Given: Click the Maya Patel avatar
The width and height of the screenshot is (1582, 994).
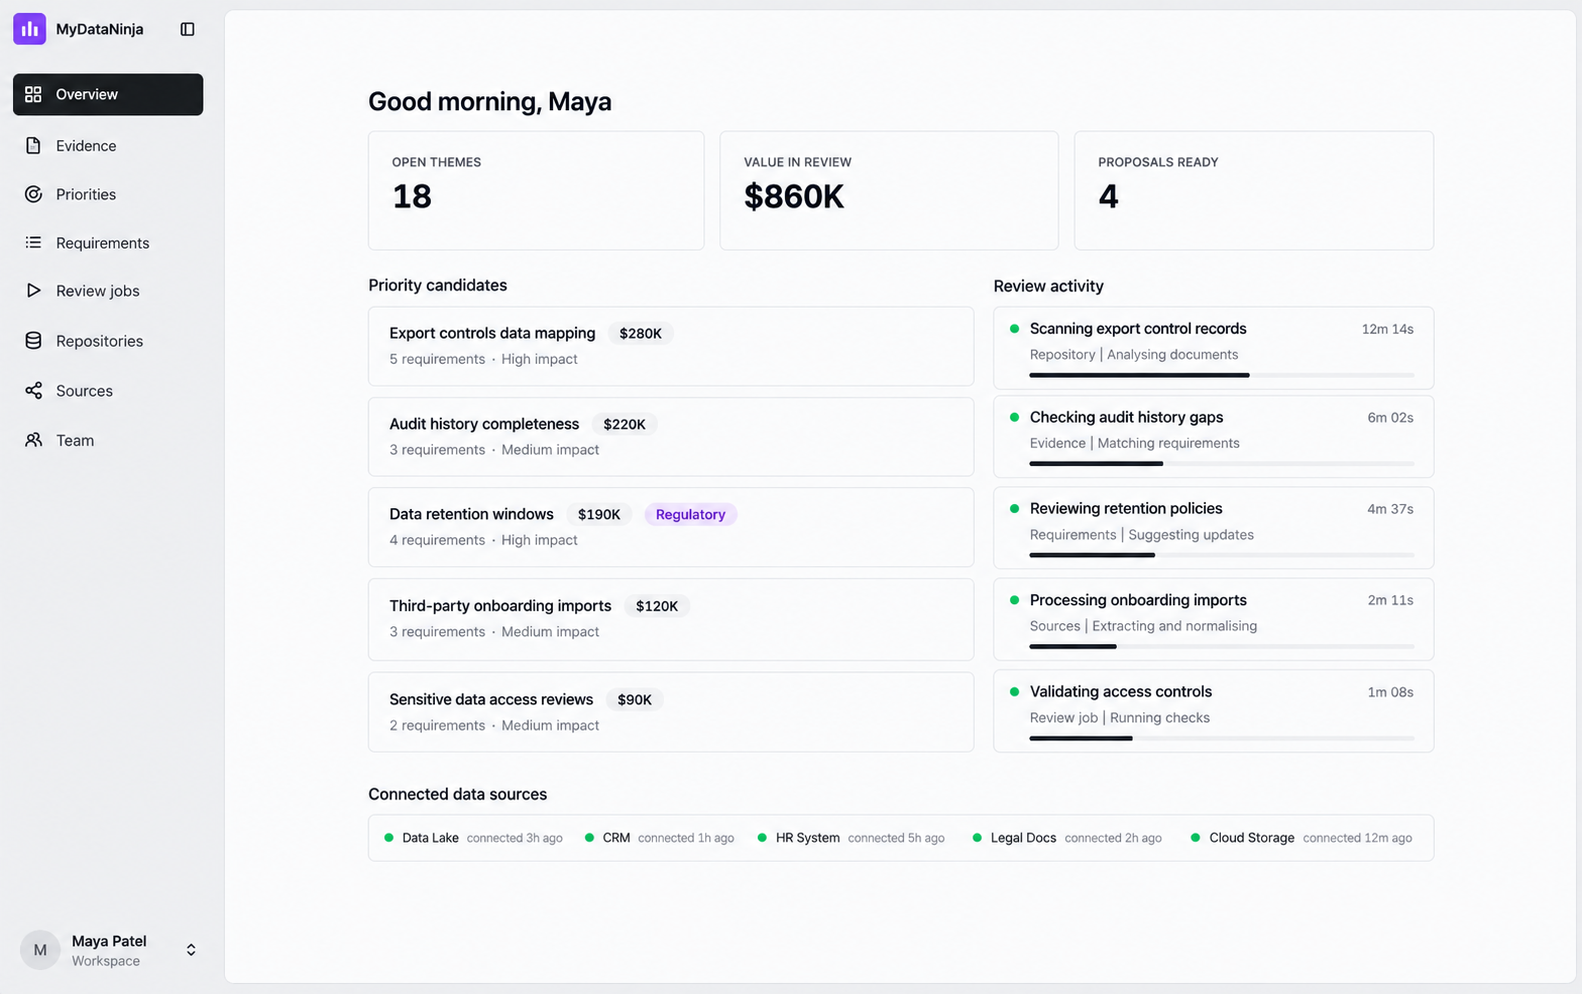Looking at the screenshot, I should [40, 950].
